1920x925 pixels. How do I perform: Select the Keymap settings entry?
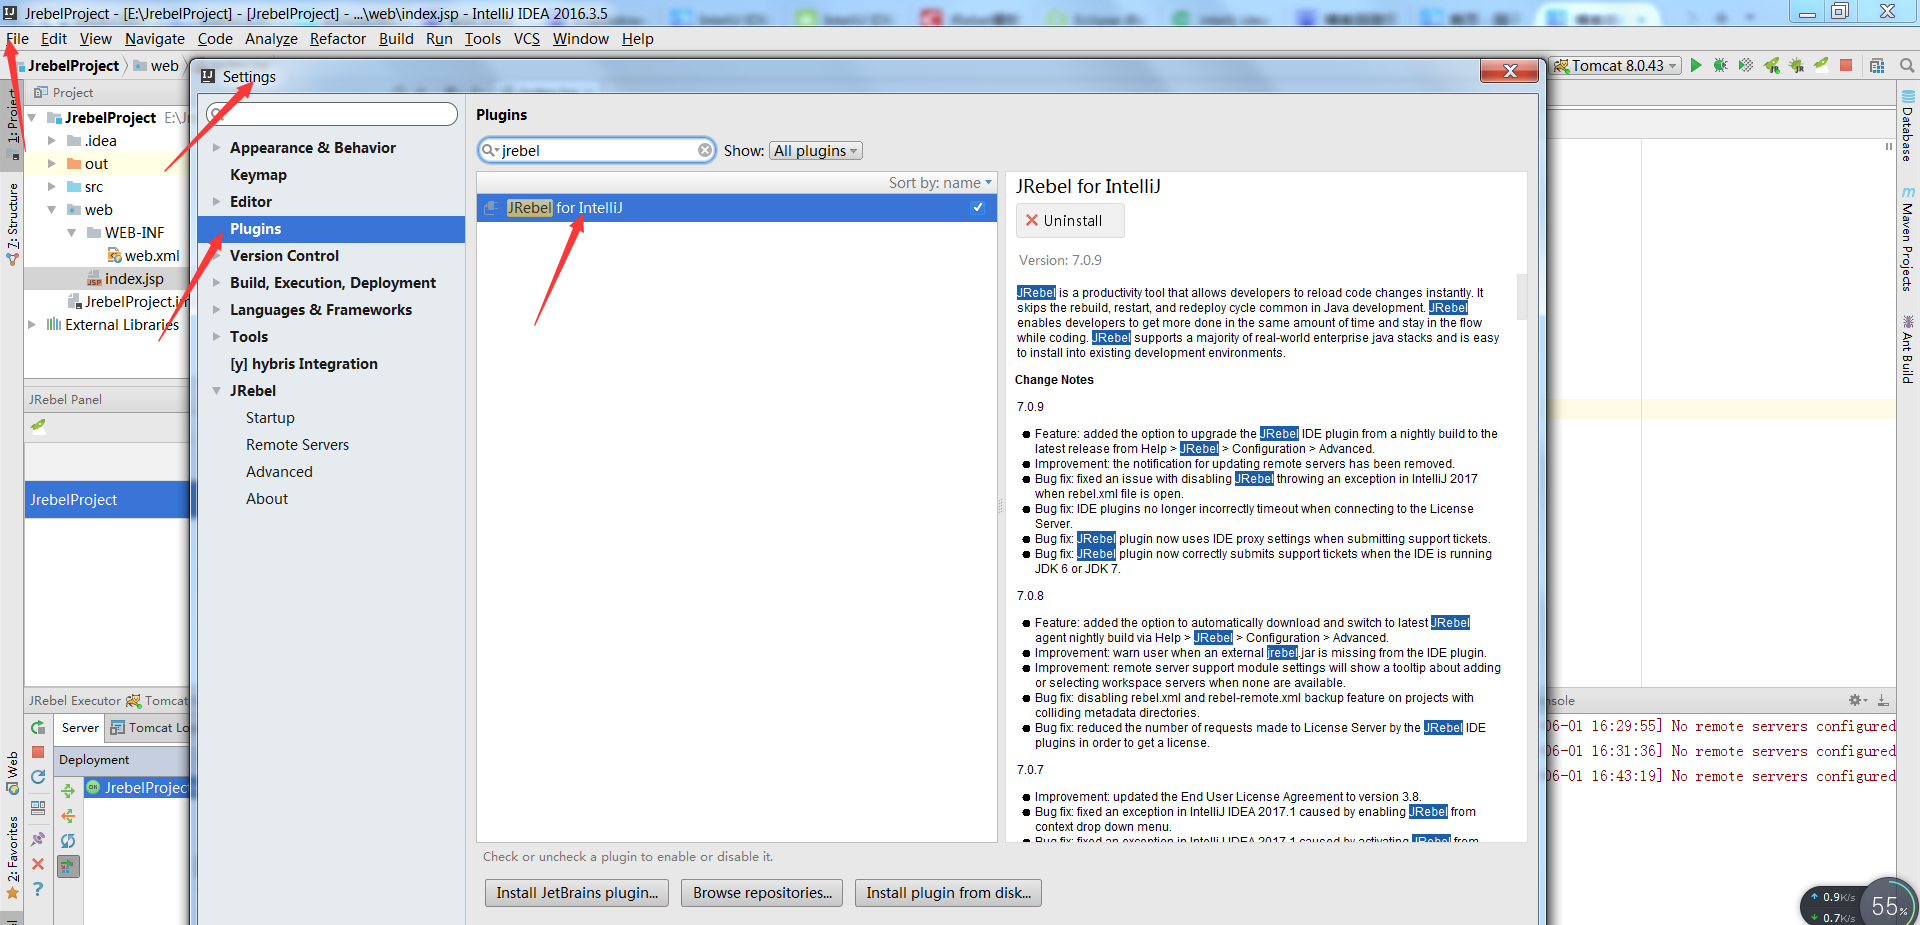pyautogui.click(x=258, y=175)
